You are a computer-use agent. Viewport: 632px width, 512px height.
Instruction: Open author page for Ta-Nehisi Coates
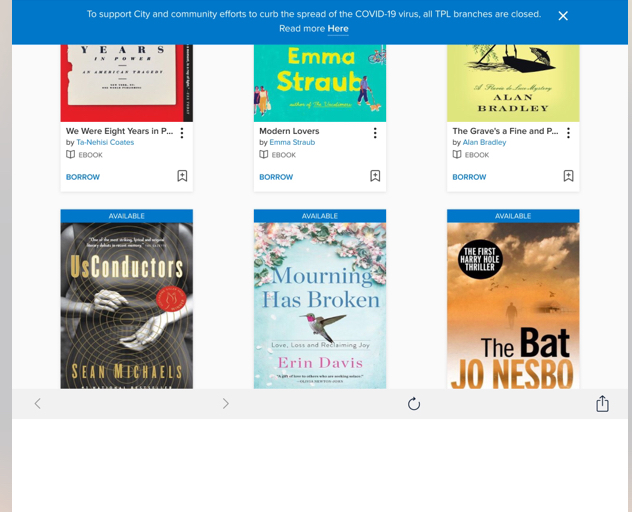[105, 142]
